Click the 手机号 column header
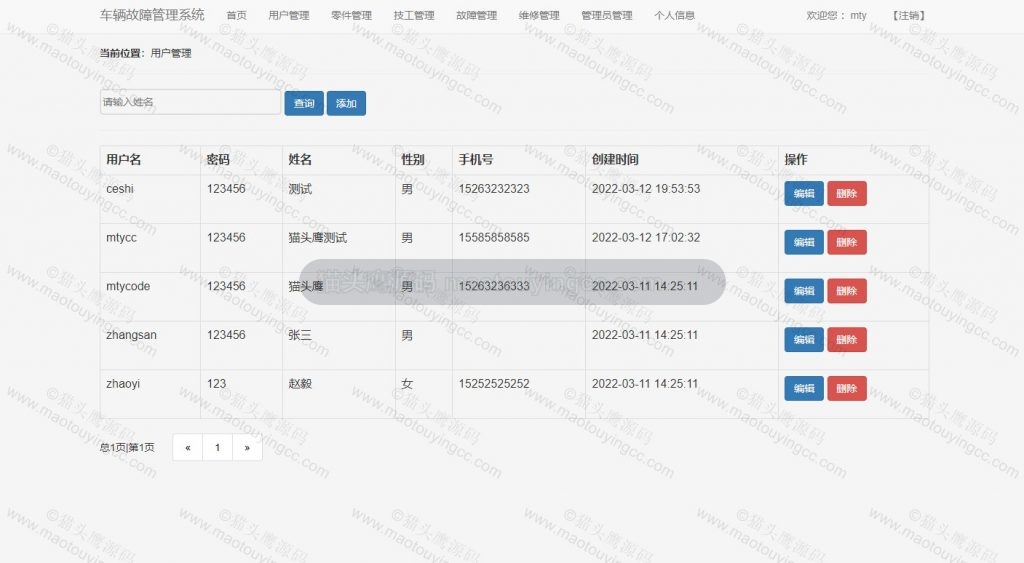1024x563 pixels. pos(475,159)
